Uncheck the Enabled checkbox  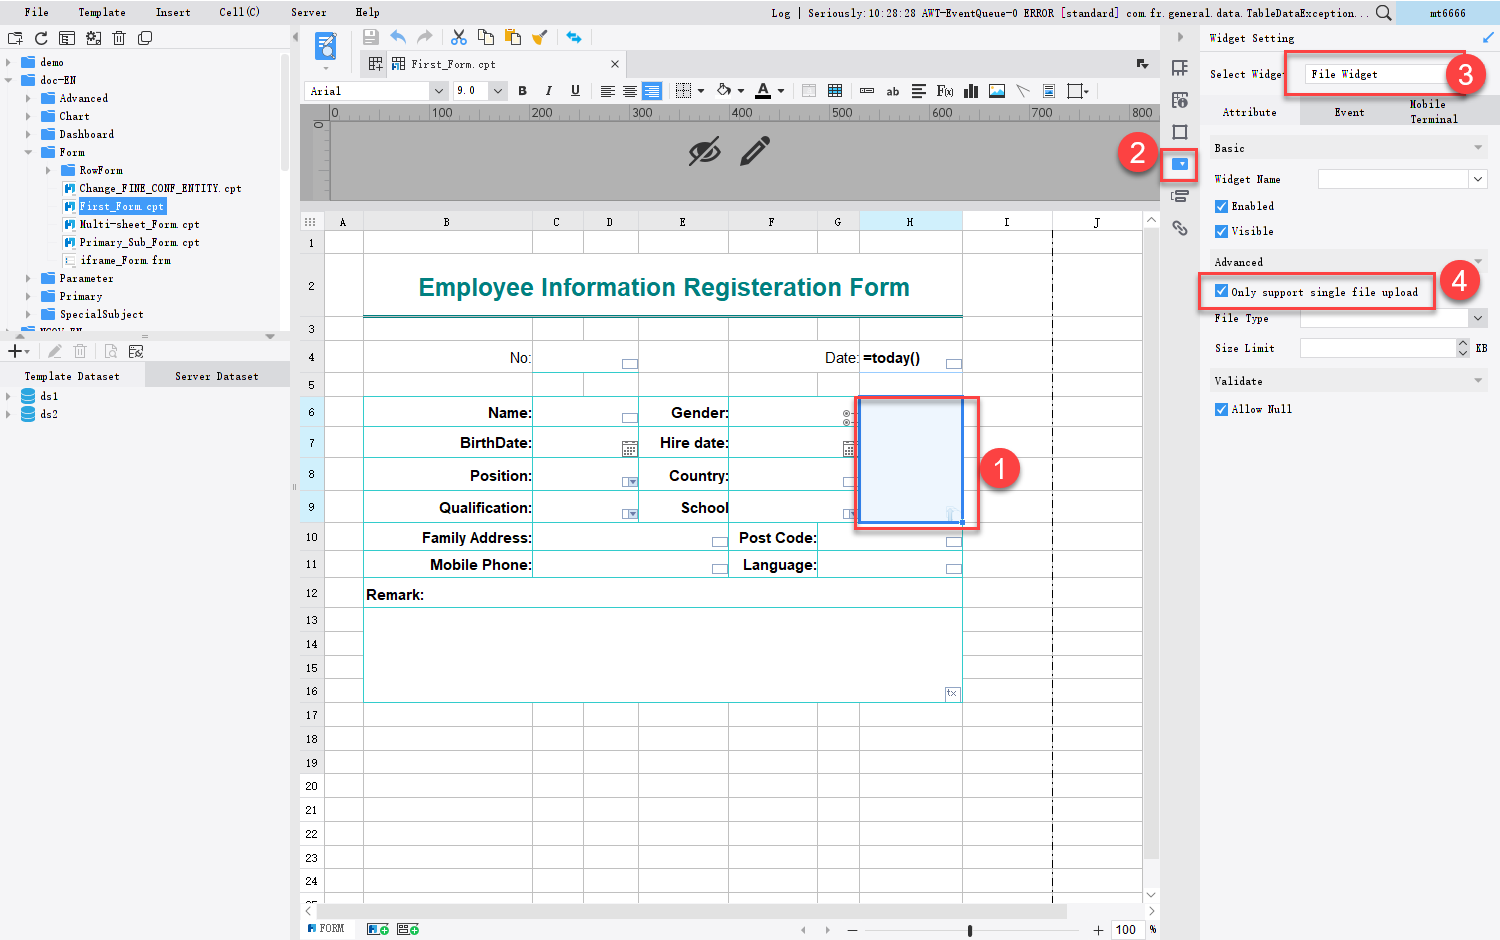click(x=1221, y=206)
